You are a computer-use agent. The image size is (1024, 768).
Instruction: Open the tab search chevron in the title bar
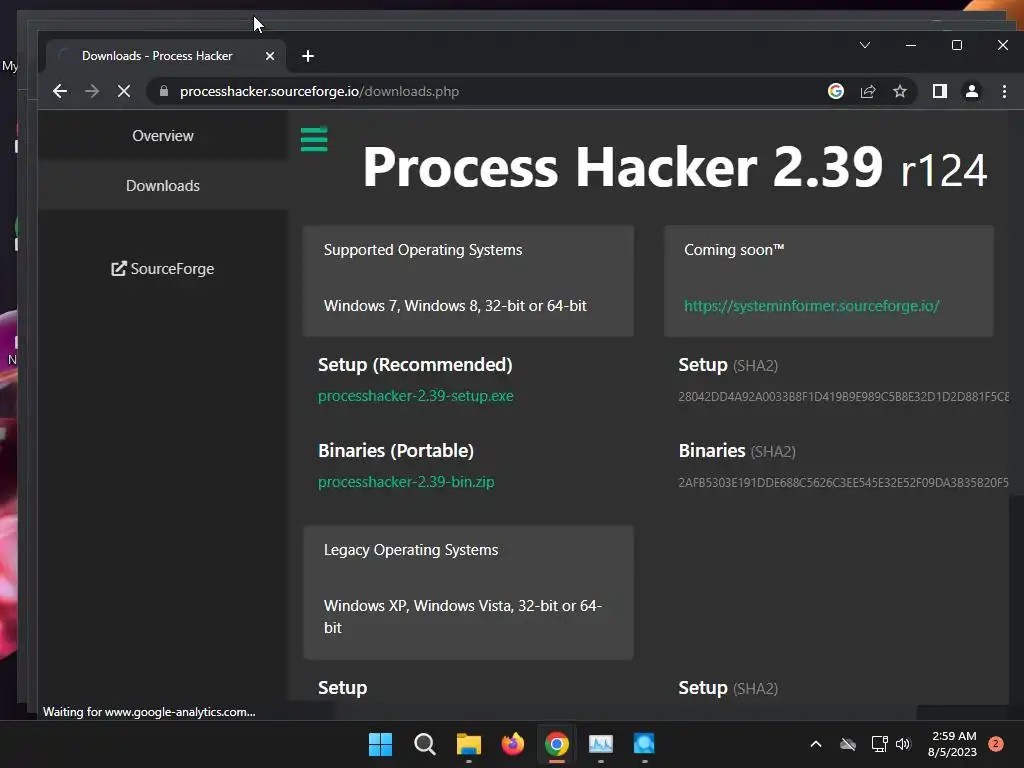coord(865,45)
